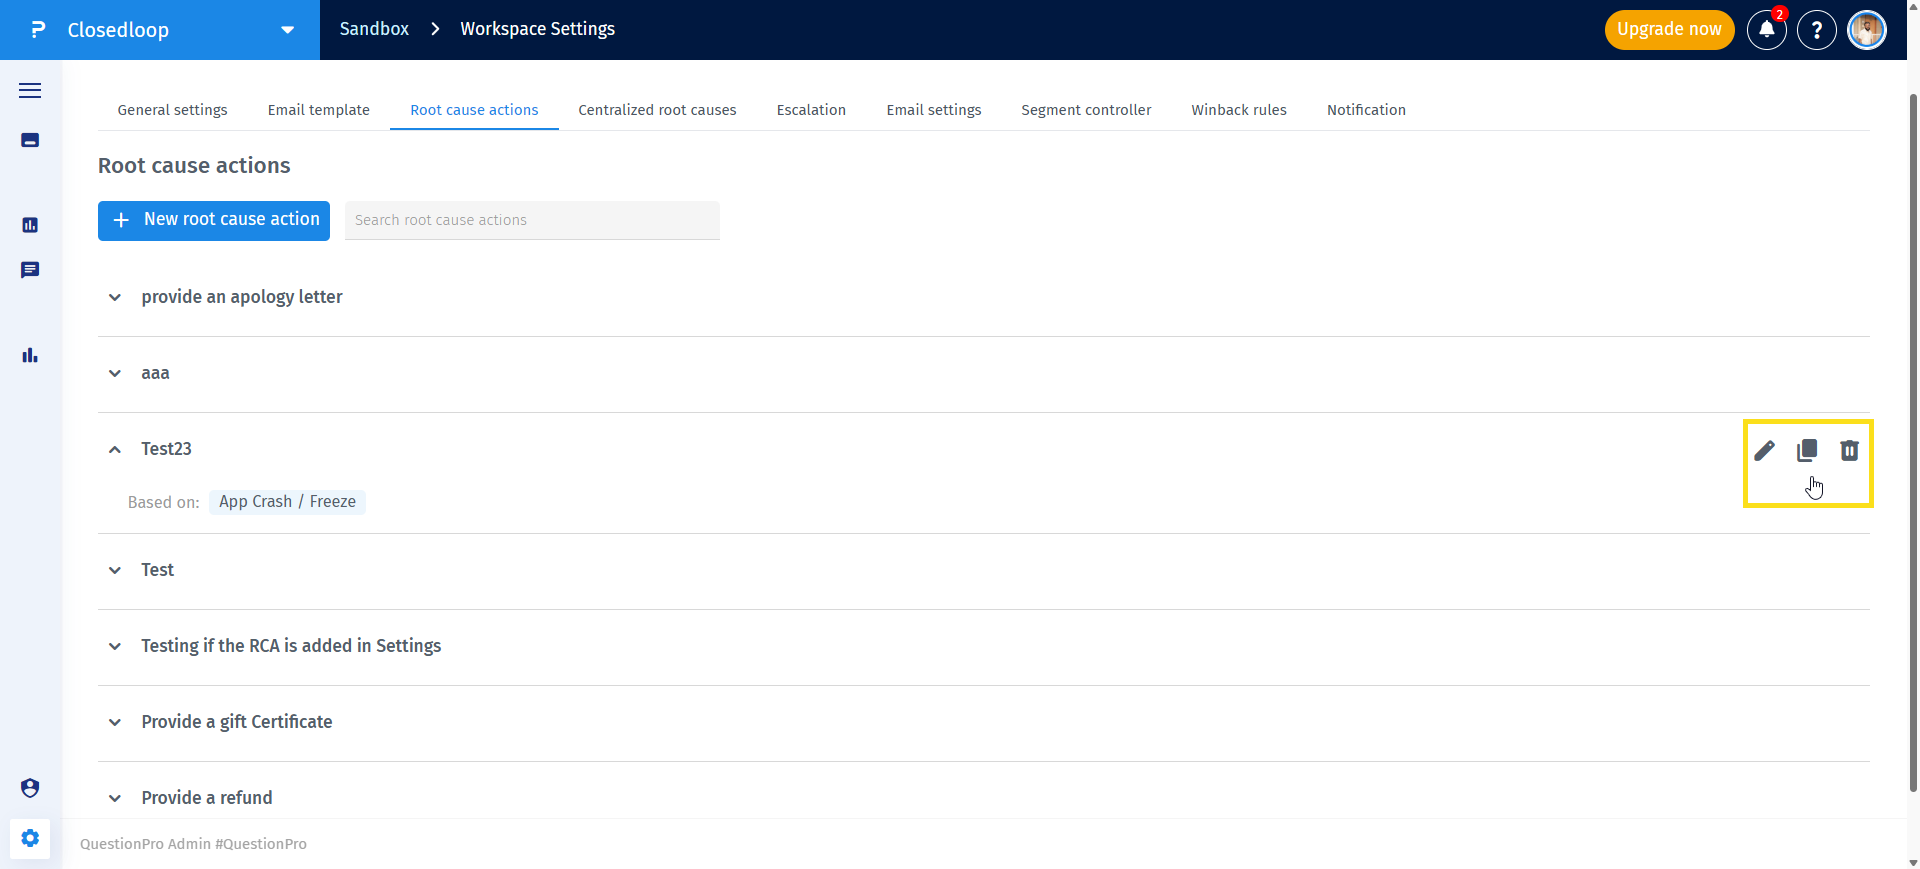Duplicate the Test23 root cause action

point(1807,451)
